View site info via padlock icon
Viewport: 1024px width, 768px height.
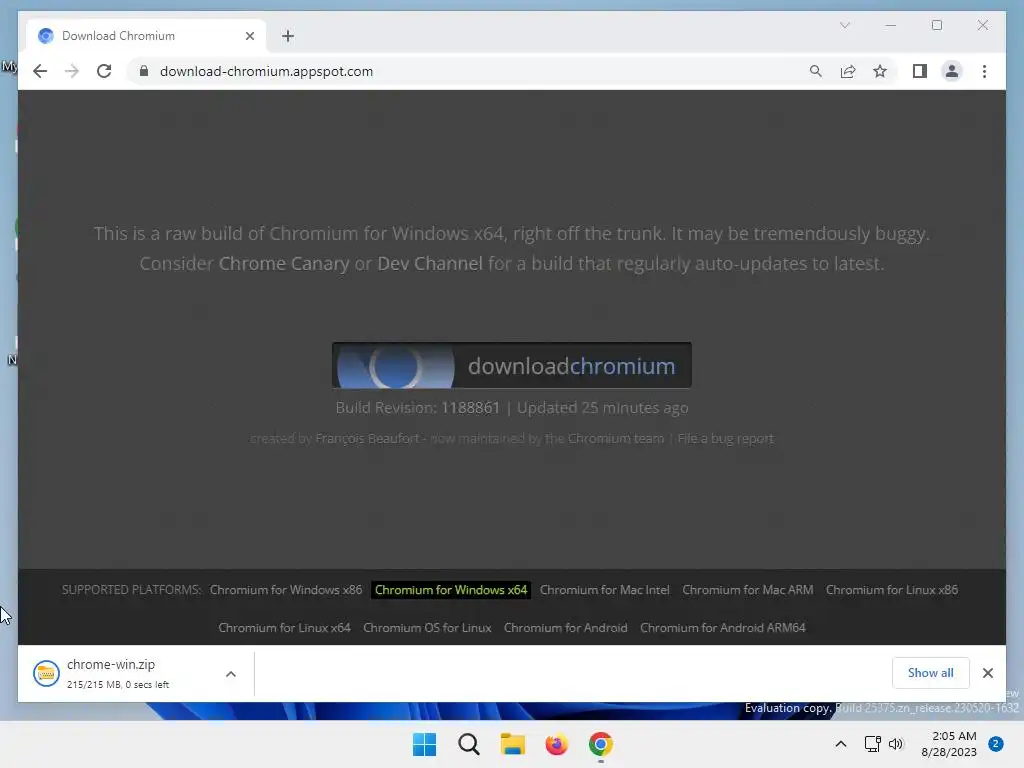[x=144, y=71]
